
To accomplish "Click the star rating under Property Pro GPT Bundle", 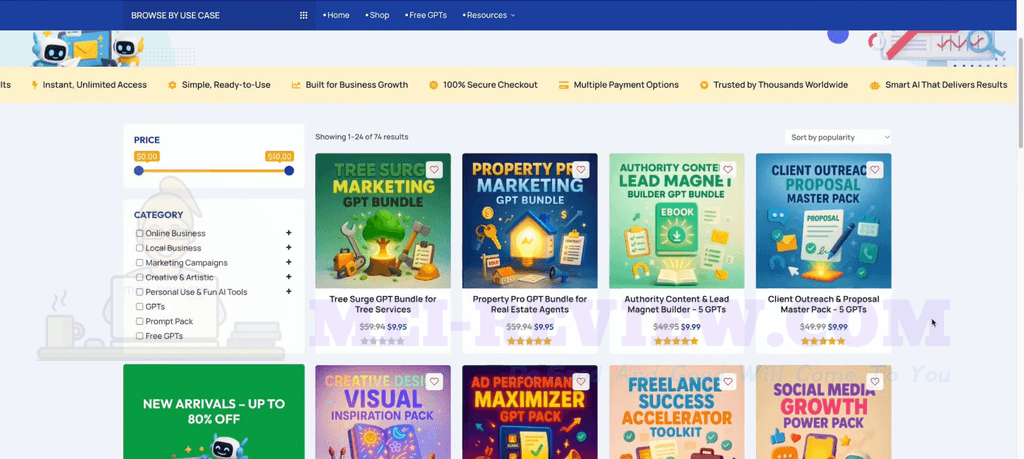I will [530, 341].
